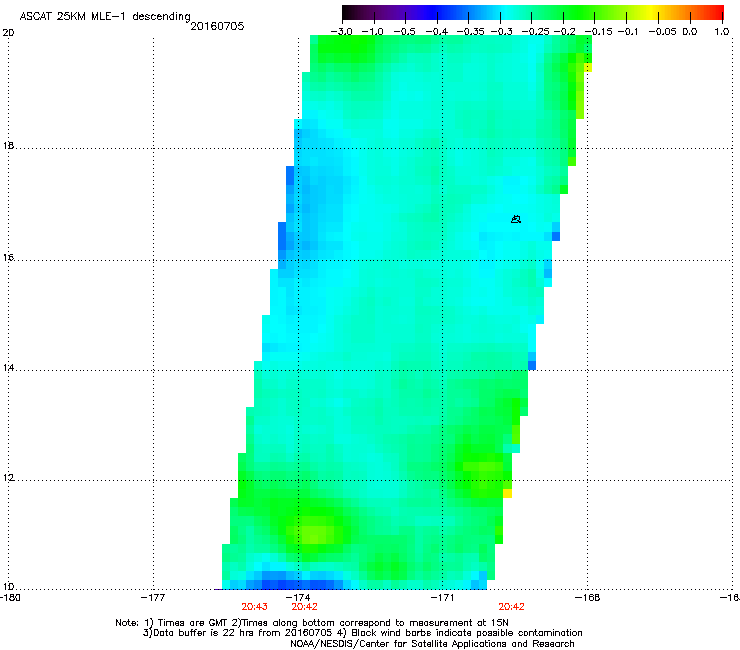Click the title 'ASCAT 25KM MLE-1 descending'
The width and height of the screenshot is (740, 650).
click(105, 17)
